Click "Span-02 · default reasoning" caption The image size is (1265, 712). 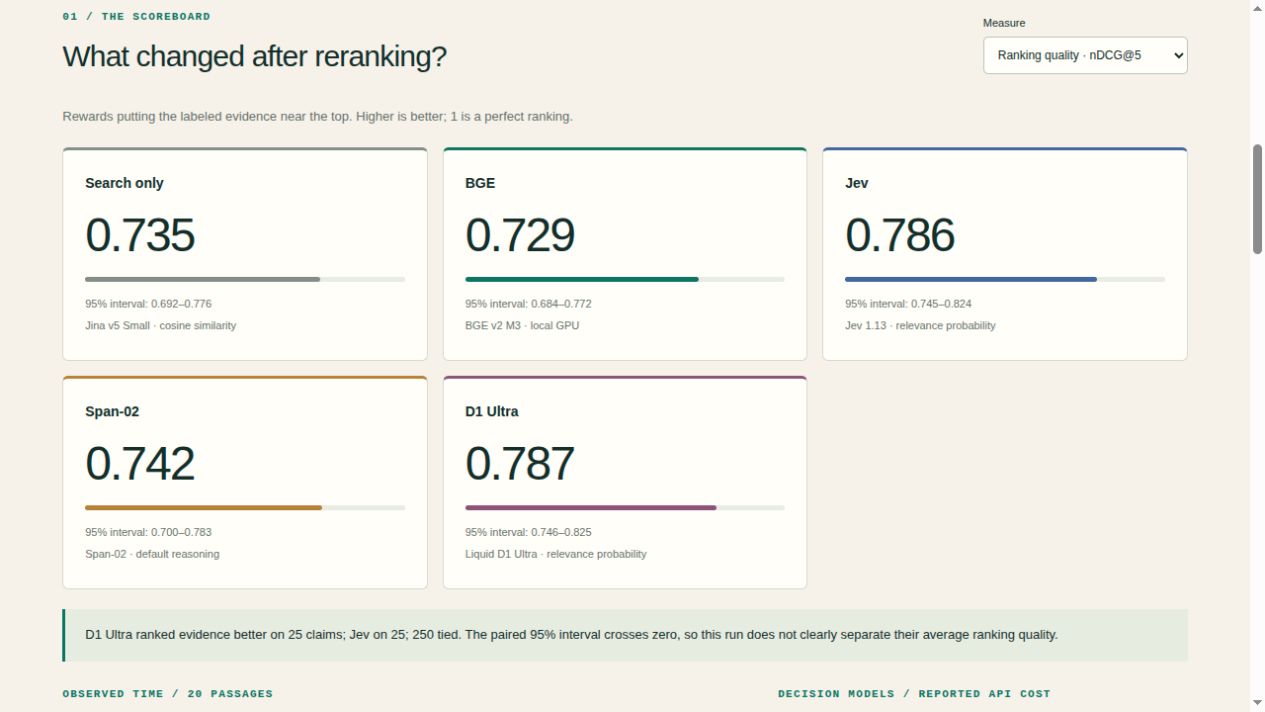(x=152, y=555)
